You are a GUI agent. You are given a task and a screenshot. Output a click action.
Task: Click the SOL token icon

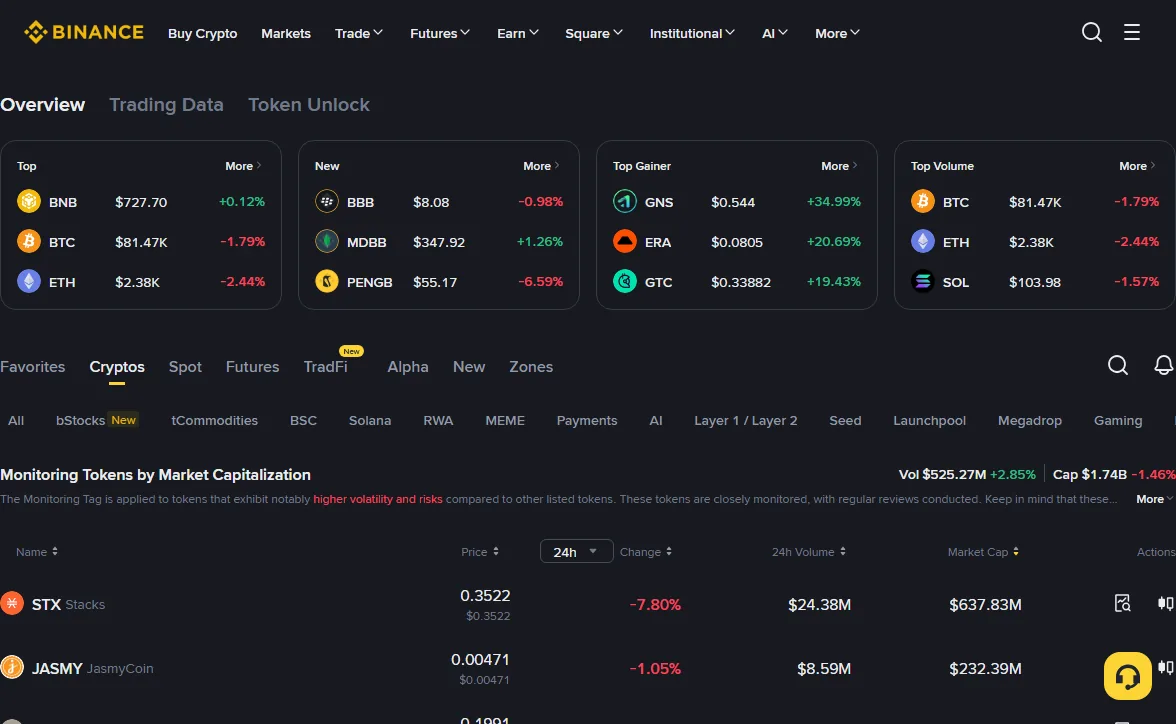point(922,281)
